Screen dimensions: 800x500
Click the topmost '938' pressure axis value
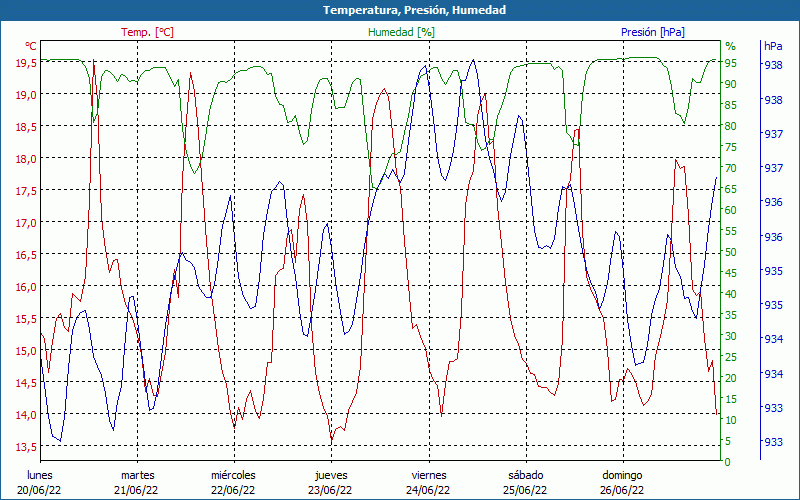tap(773, 65)
